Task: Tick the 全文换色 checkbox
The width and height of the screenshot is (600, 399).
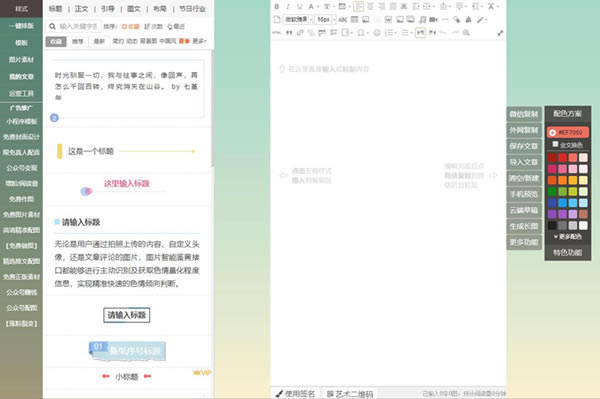Action: click(x=555, y=144)
